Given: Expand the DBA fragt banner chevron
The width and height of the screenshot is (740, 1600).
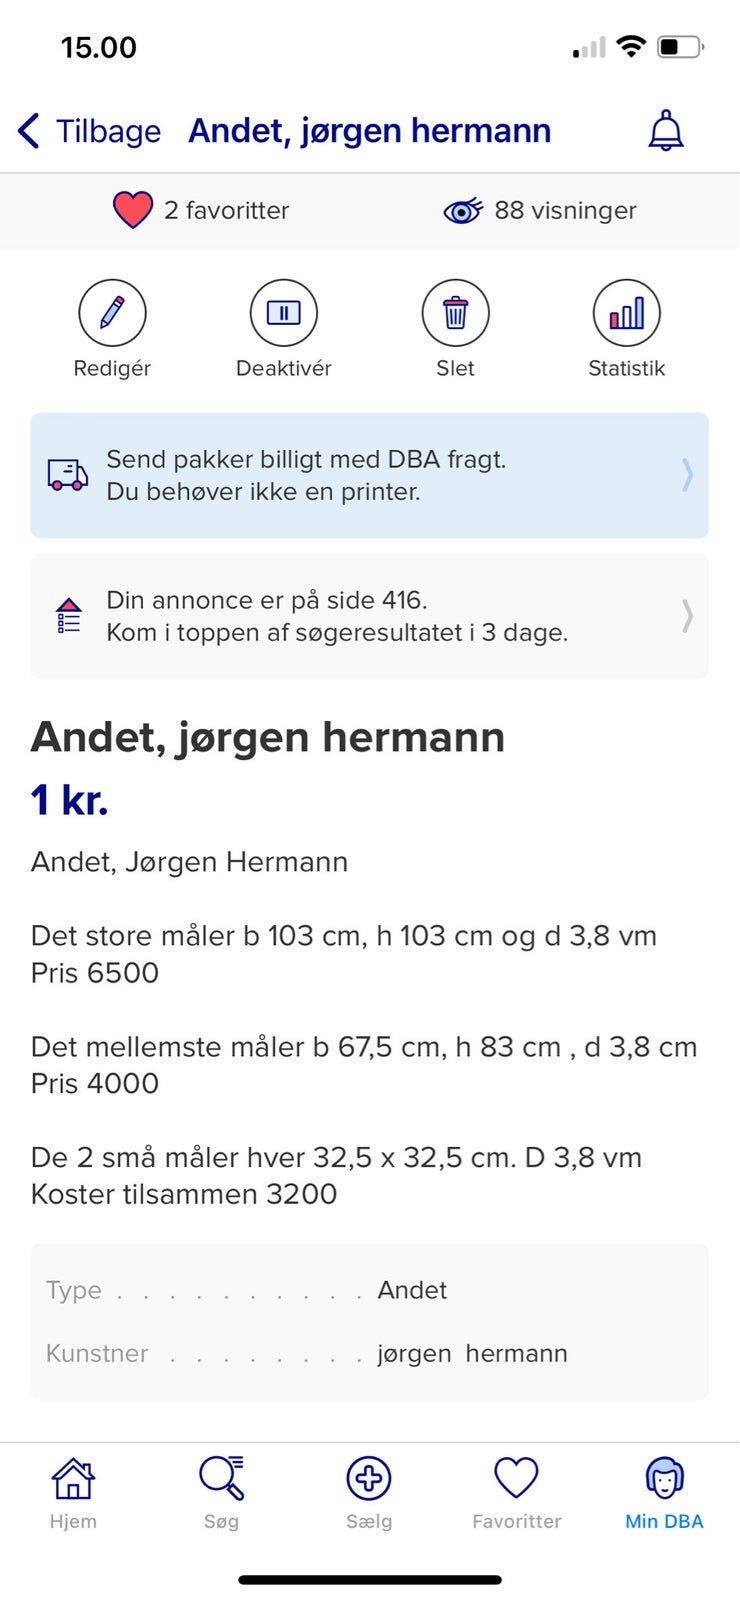Looking at the screenshot, I should coord(687,475).
